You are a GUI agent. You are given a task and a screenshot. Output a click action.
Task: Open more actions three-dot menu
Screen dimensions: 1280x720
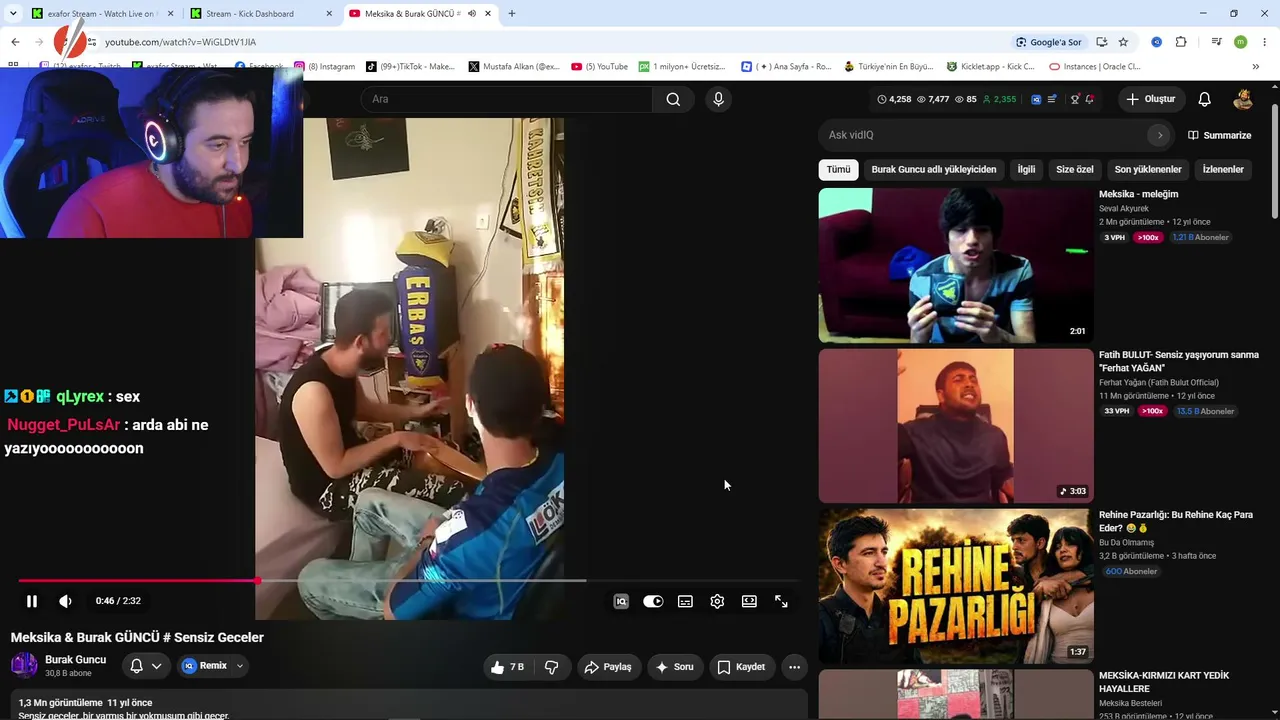pos(794,667)
